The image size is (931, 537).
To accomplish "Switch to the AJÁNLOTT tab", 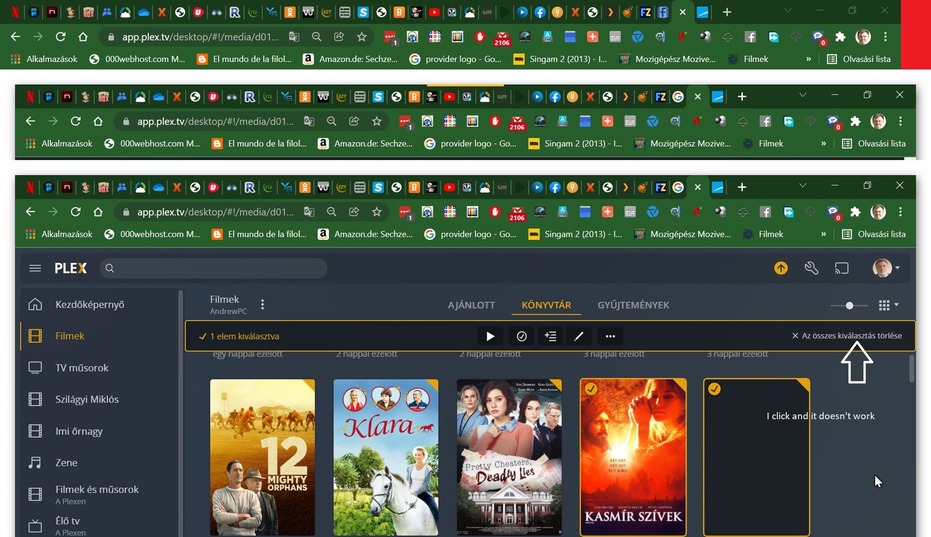I will (x=471, y=305).
